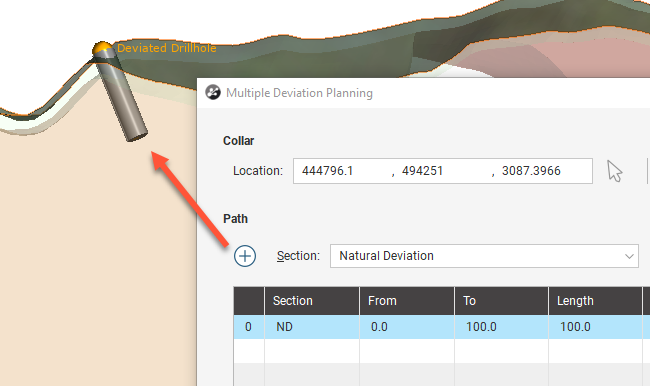Select the orange drillhole collar sphere
This screenshot has width=650, height=386.
click(102, 48)
